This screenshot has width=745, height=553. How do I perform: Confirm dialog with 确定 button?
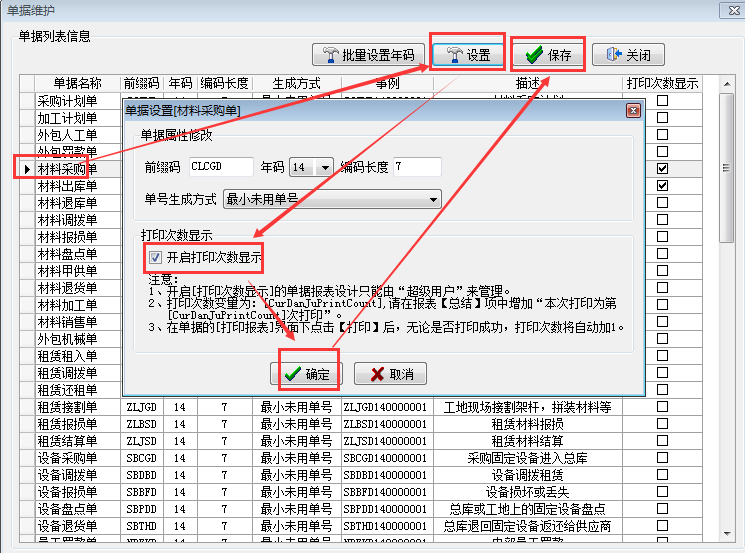[x=306, y=374]
